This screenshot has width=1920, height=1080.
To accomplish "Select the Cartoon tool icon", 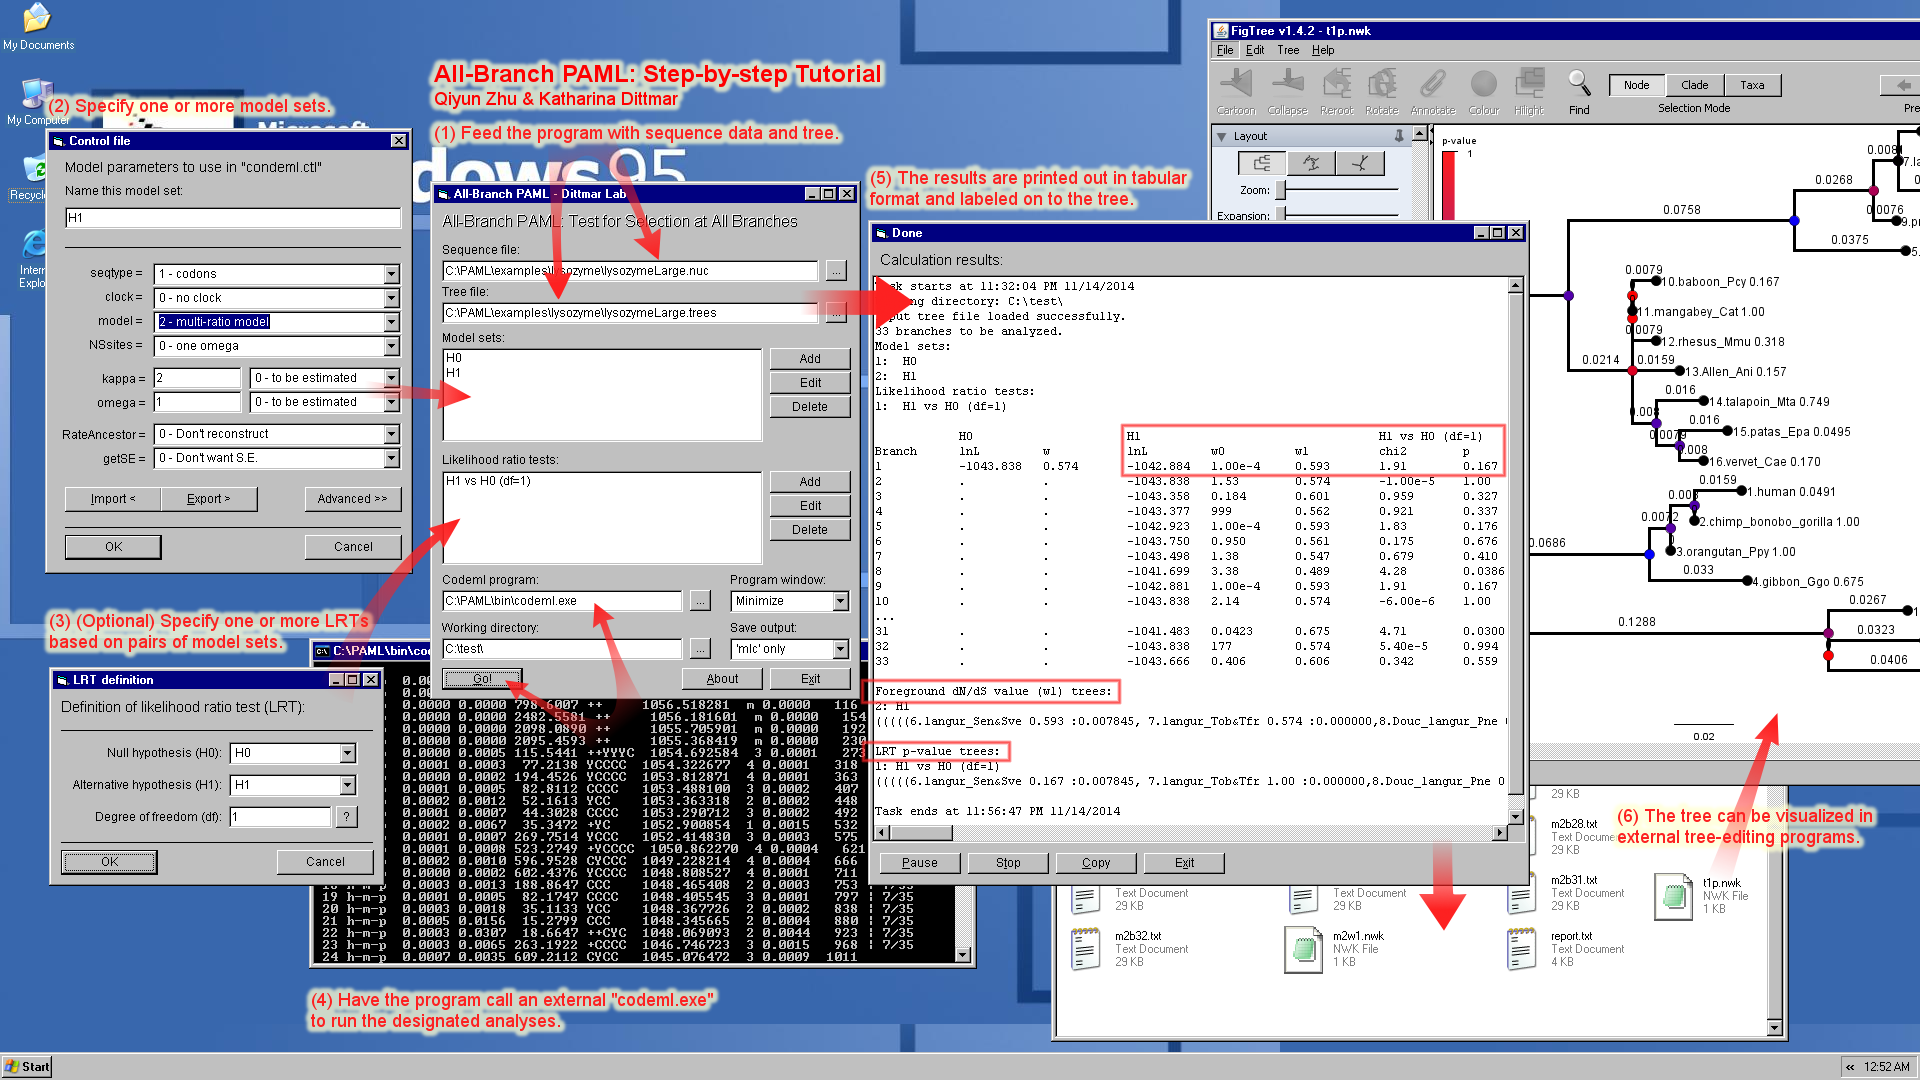I will 1236,84.
